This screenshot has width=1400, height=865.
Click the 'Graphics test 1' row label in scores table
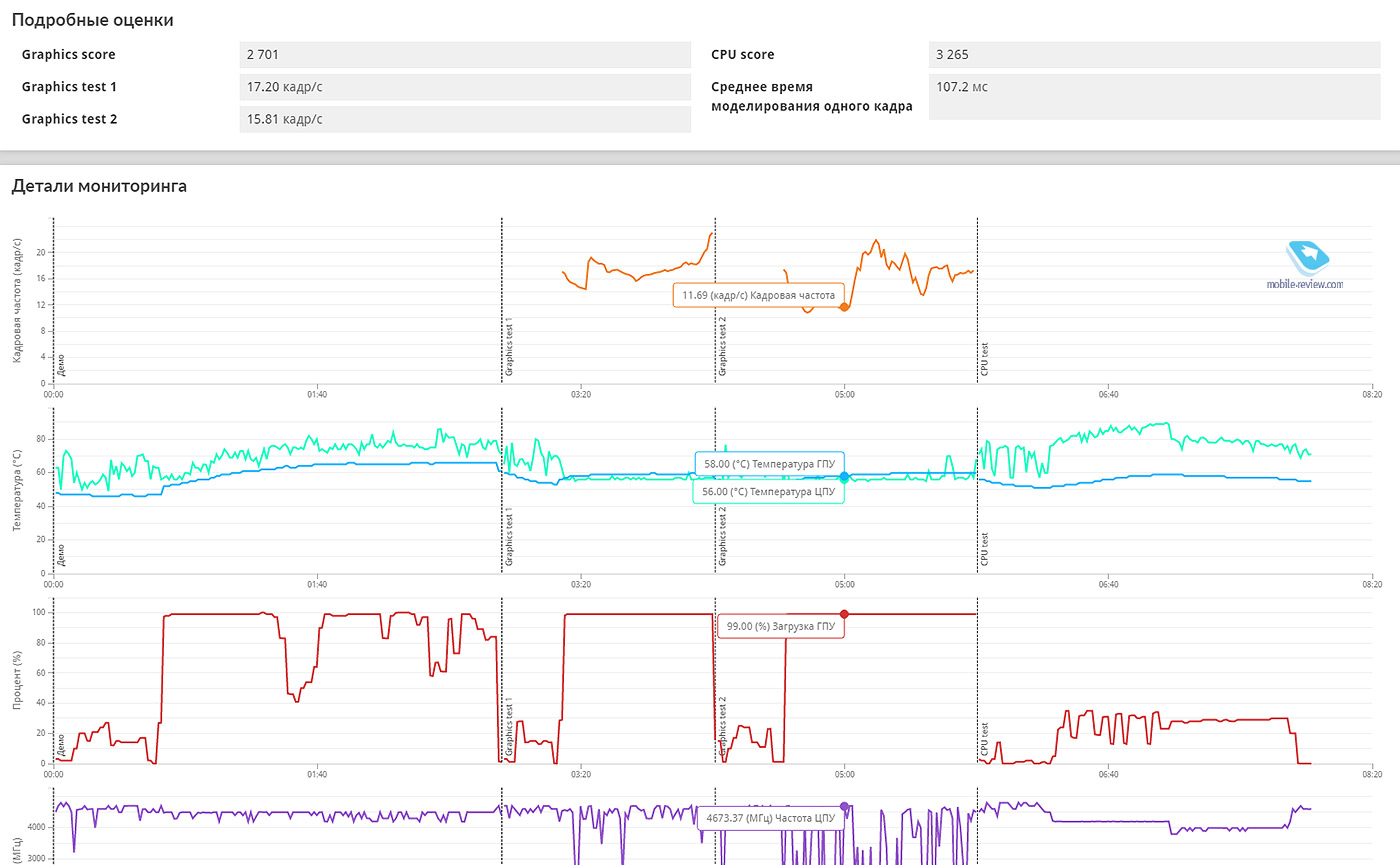(x=70, y=87)
